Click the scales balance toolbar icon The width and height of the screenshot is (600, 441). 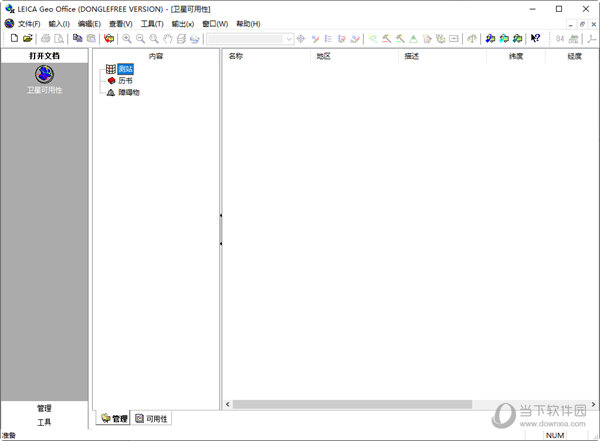472,38
